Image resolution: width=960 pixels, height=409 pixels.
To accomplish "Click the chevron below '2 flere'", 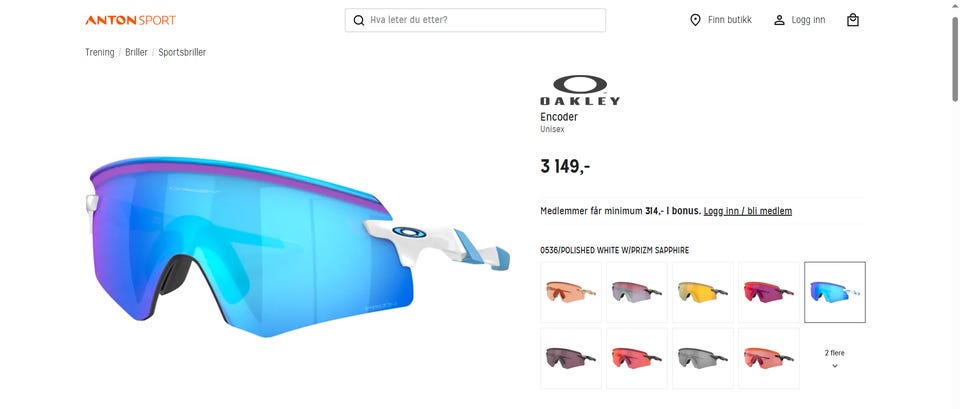I will [x=834, y=366].
